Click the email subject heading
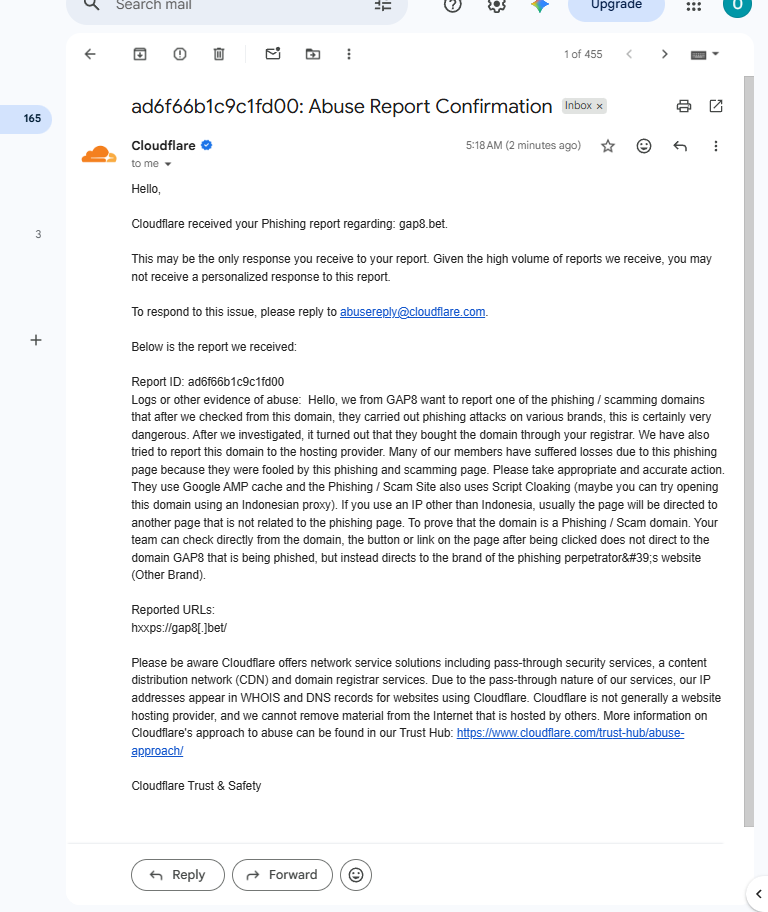 (x=342, y=106)
